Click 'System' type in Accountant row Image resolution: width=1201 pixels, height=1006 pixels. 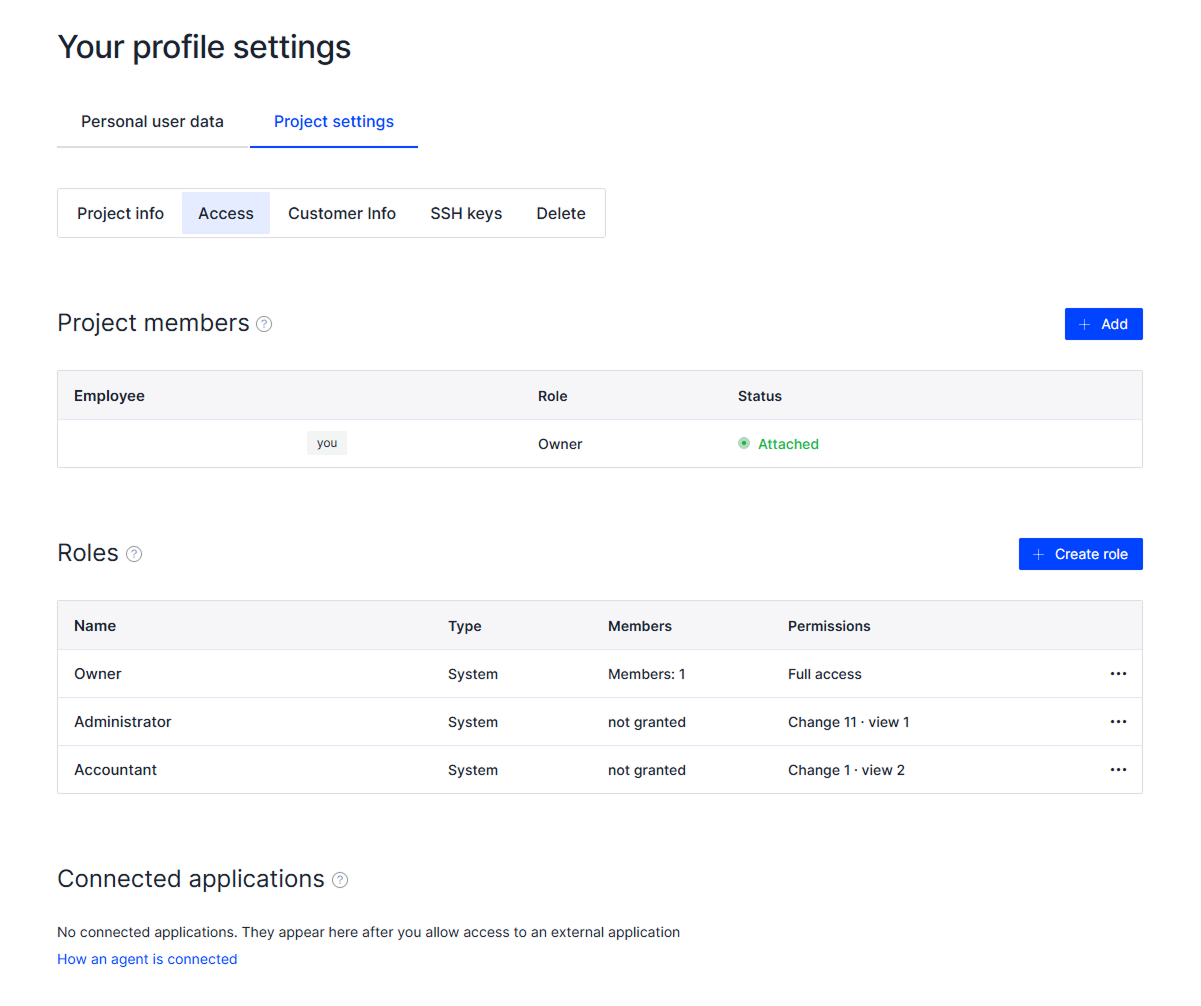473,770
